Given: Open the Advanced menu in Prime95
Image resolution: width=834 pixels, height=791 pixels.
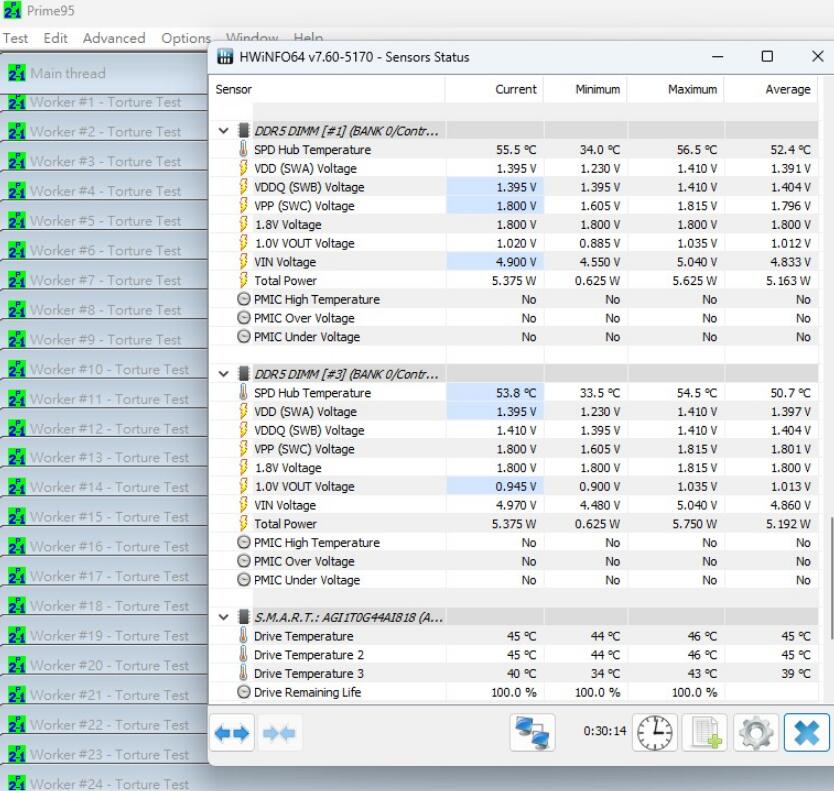Looking at the screenshot, I should pyautogui.click(x=113, y=38).
